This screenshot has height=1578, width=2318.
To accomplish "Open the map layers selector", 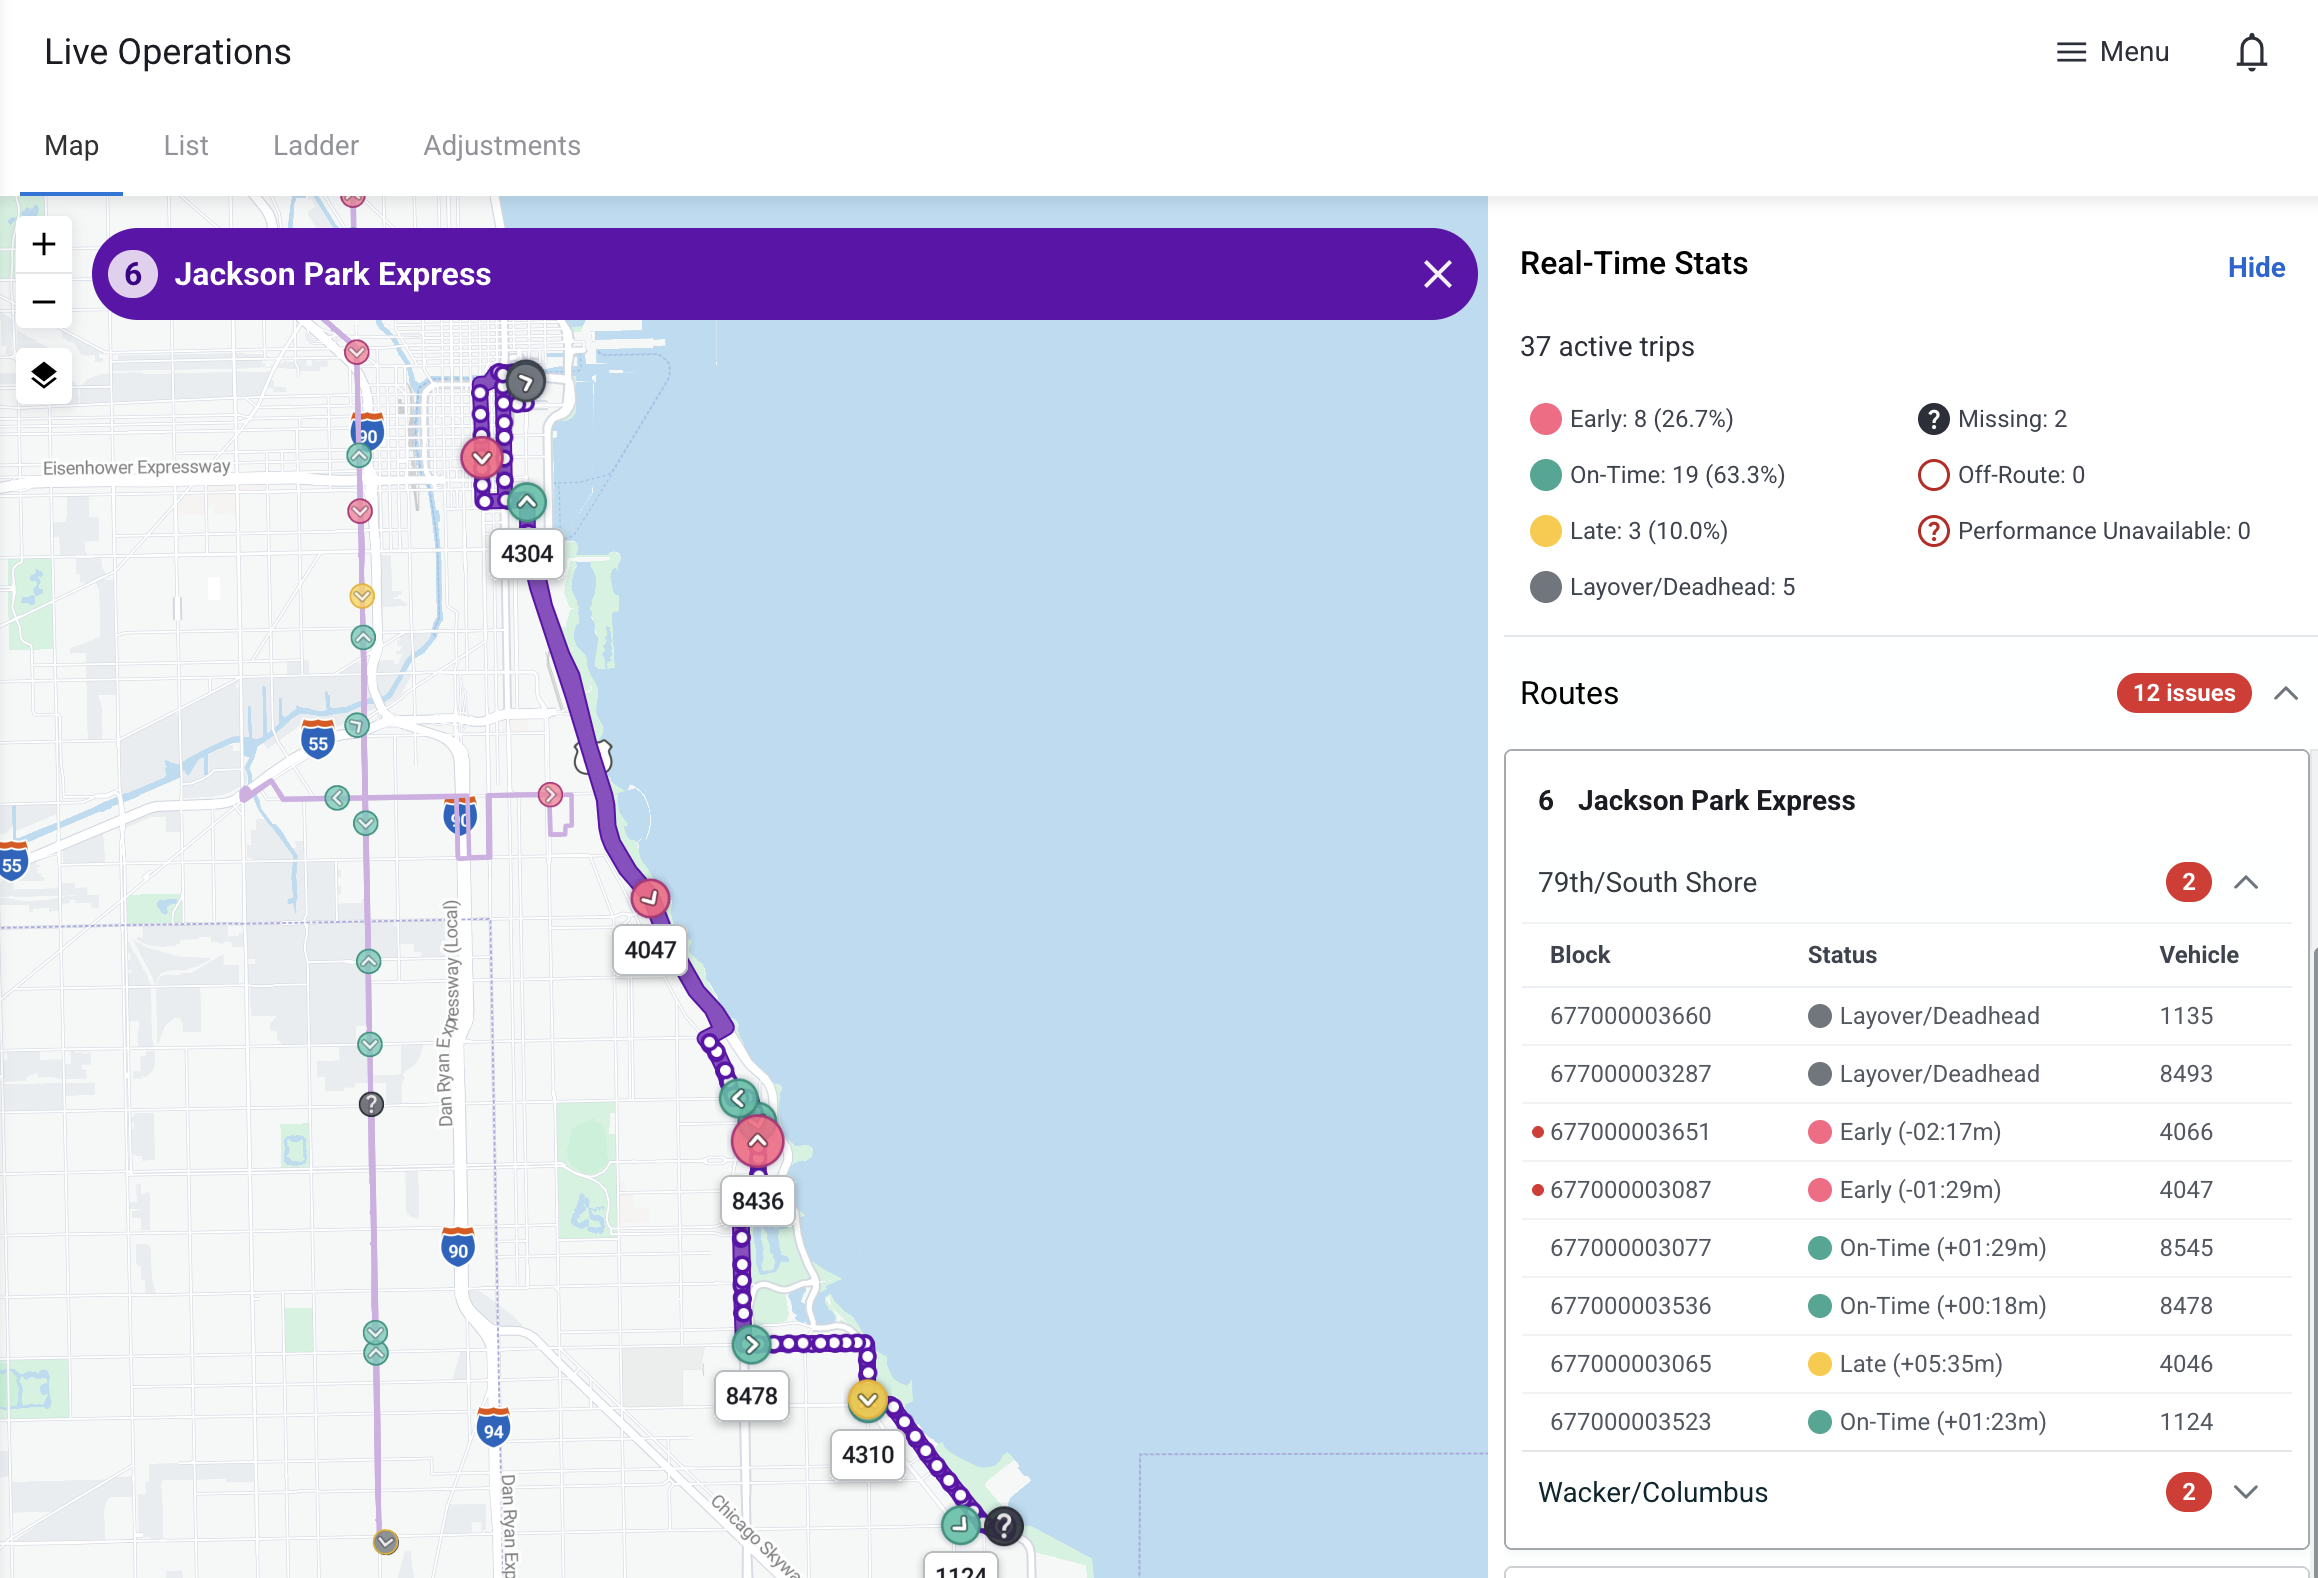I will click(x=44, y=376).
